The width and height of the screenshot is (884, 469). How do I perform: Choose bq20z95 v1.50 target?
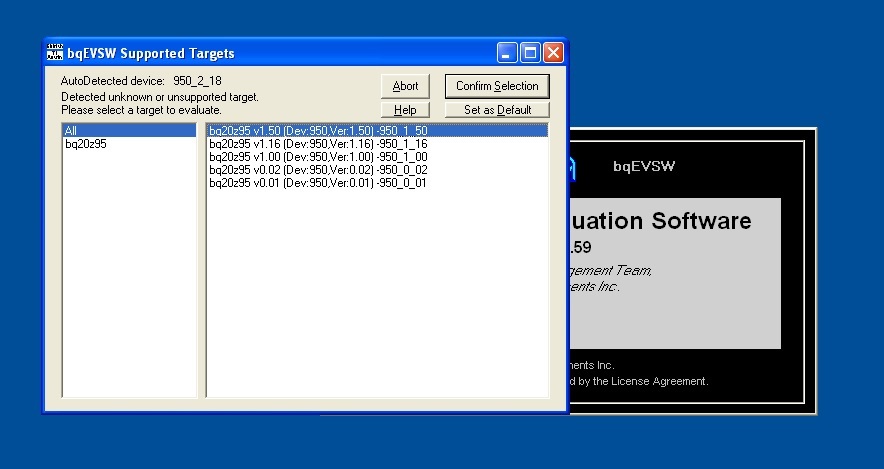point(377,131)
